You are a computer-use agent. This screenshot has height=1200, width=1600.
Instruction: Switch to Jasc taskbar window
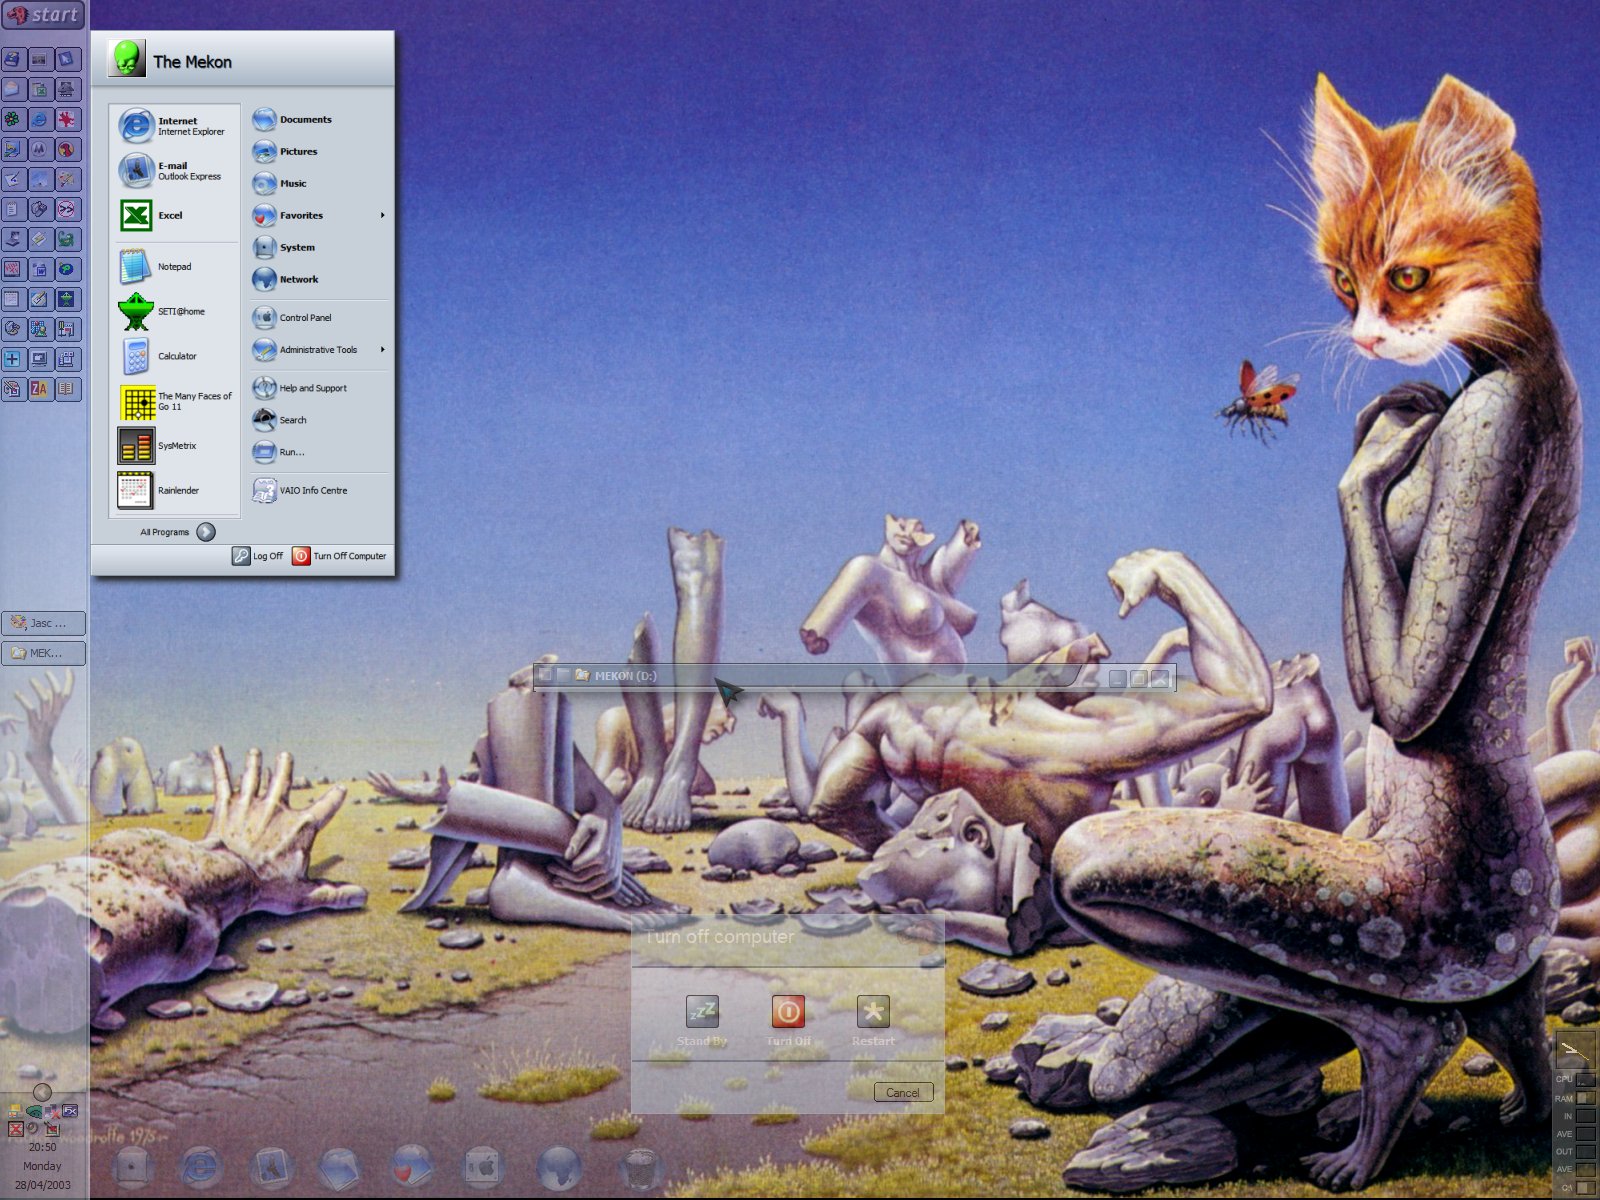coord(44,623)
